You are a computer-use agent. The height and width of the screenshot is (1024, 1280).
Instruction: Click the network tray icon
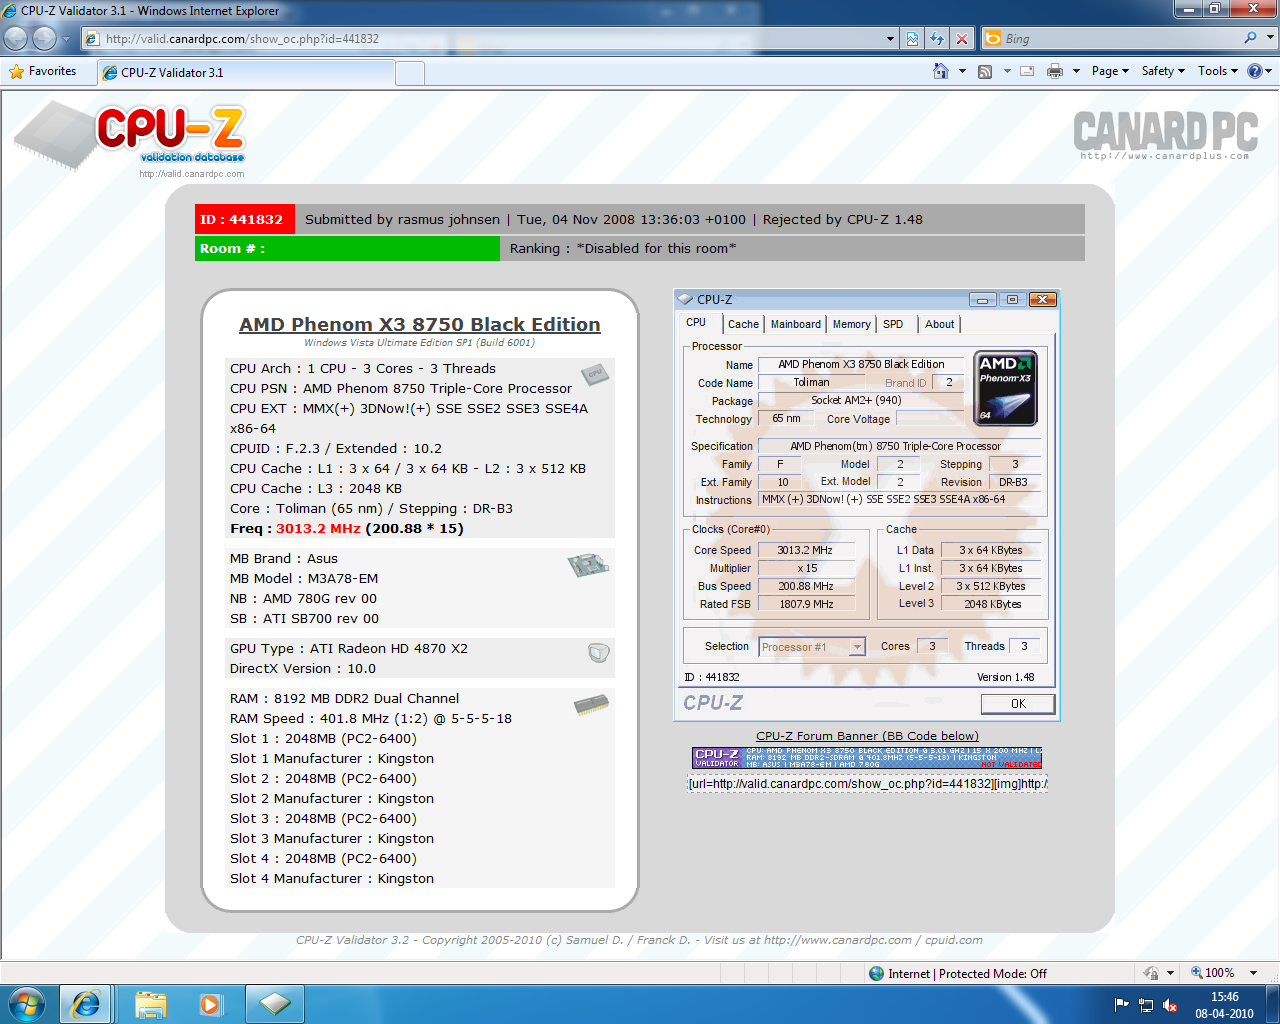pos(1146,1005)
